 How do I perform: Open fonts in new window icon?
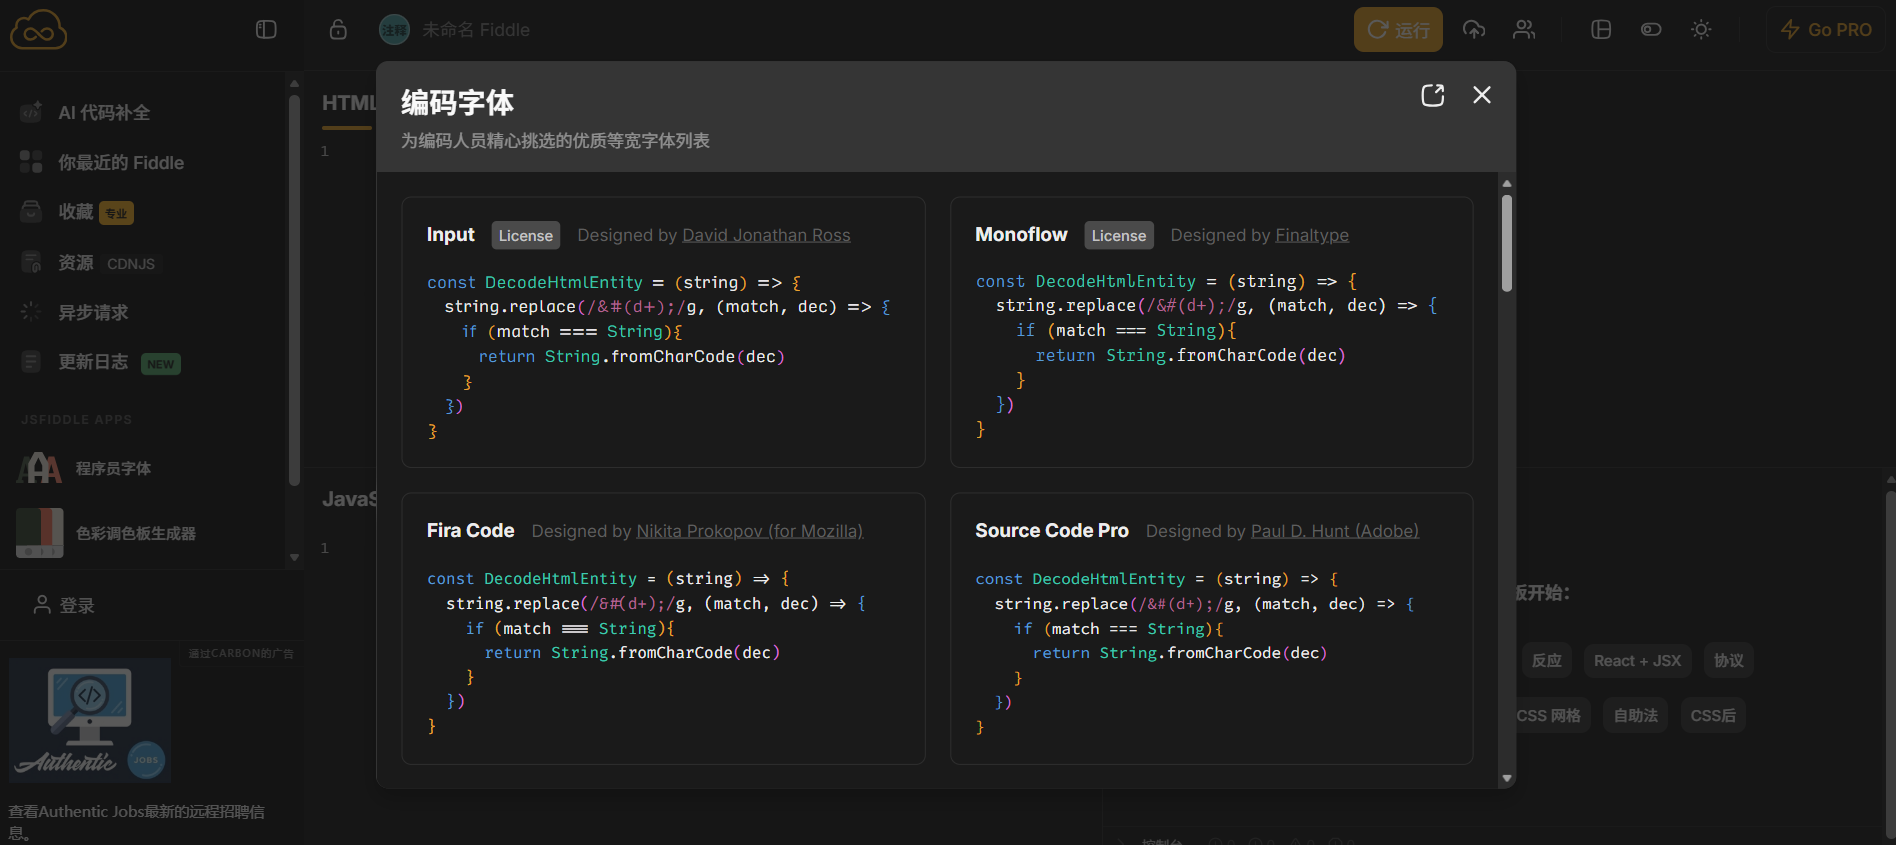pos(1433,95)
